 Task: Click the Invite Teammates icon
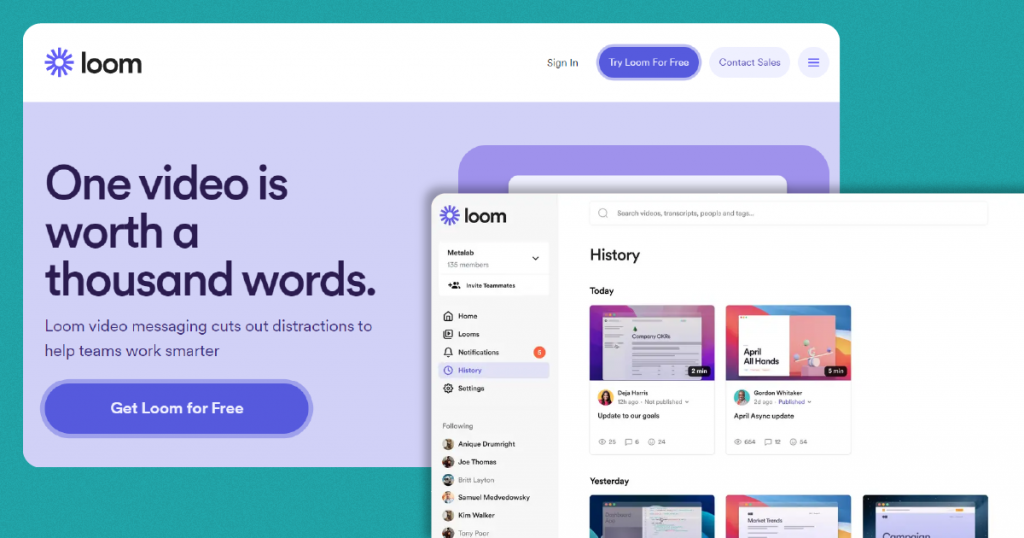pyautogui.click(x=454, y=285)
